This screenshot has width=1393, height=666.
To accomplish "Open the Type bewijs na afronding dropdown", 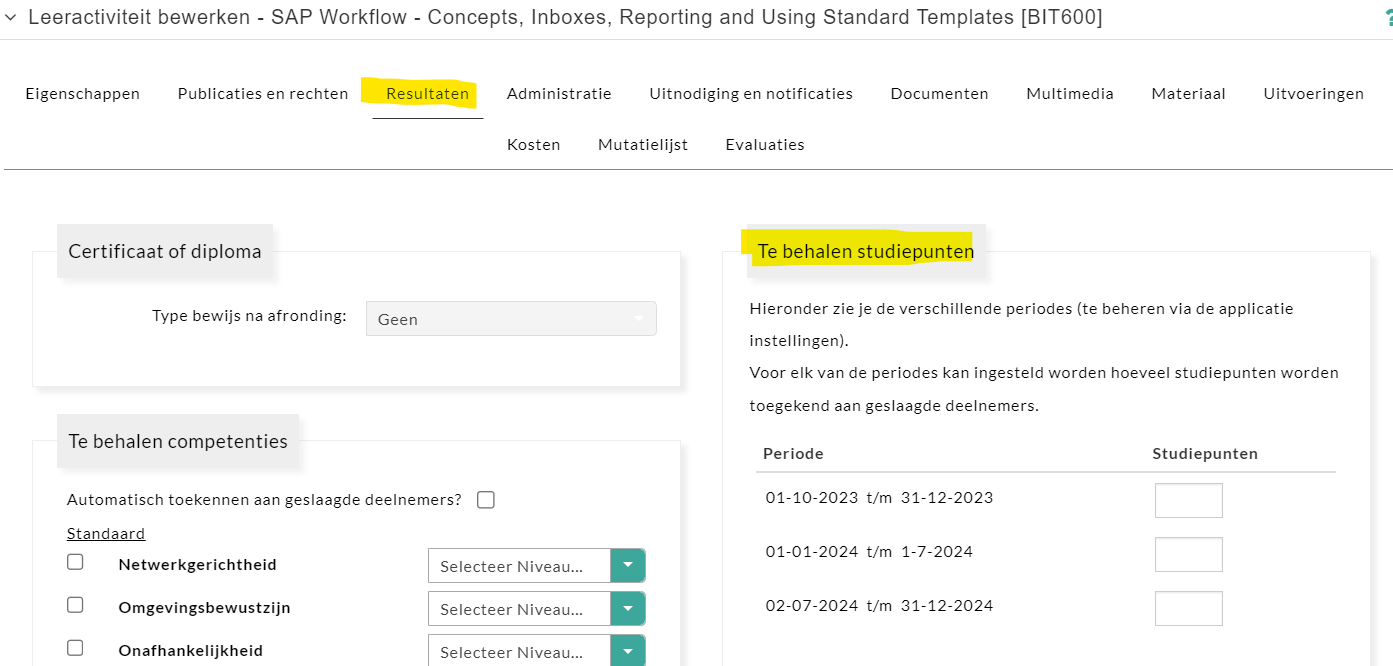I will tap(511, 319).
